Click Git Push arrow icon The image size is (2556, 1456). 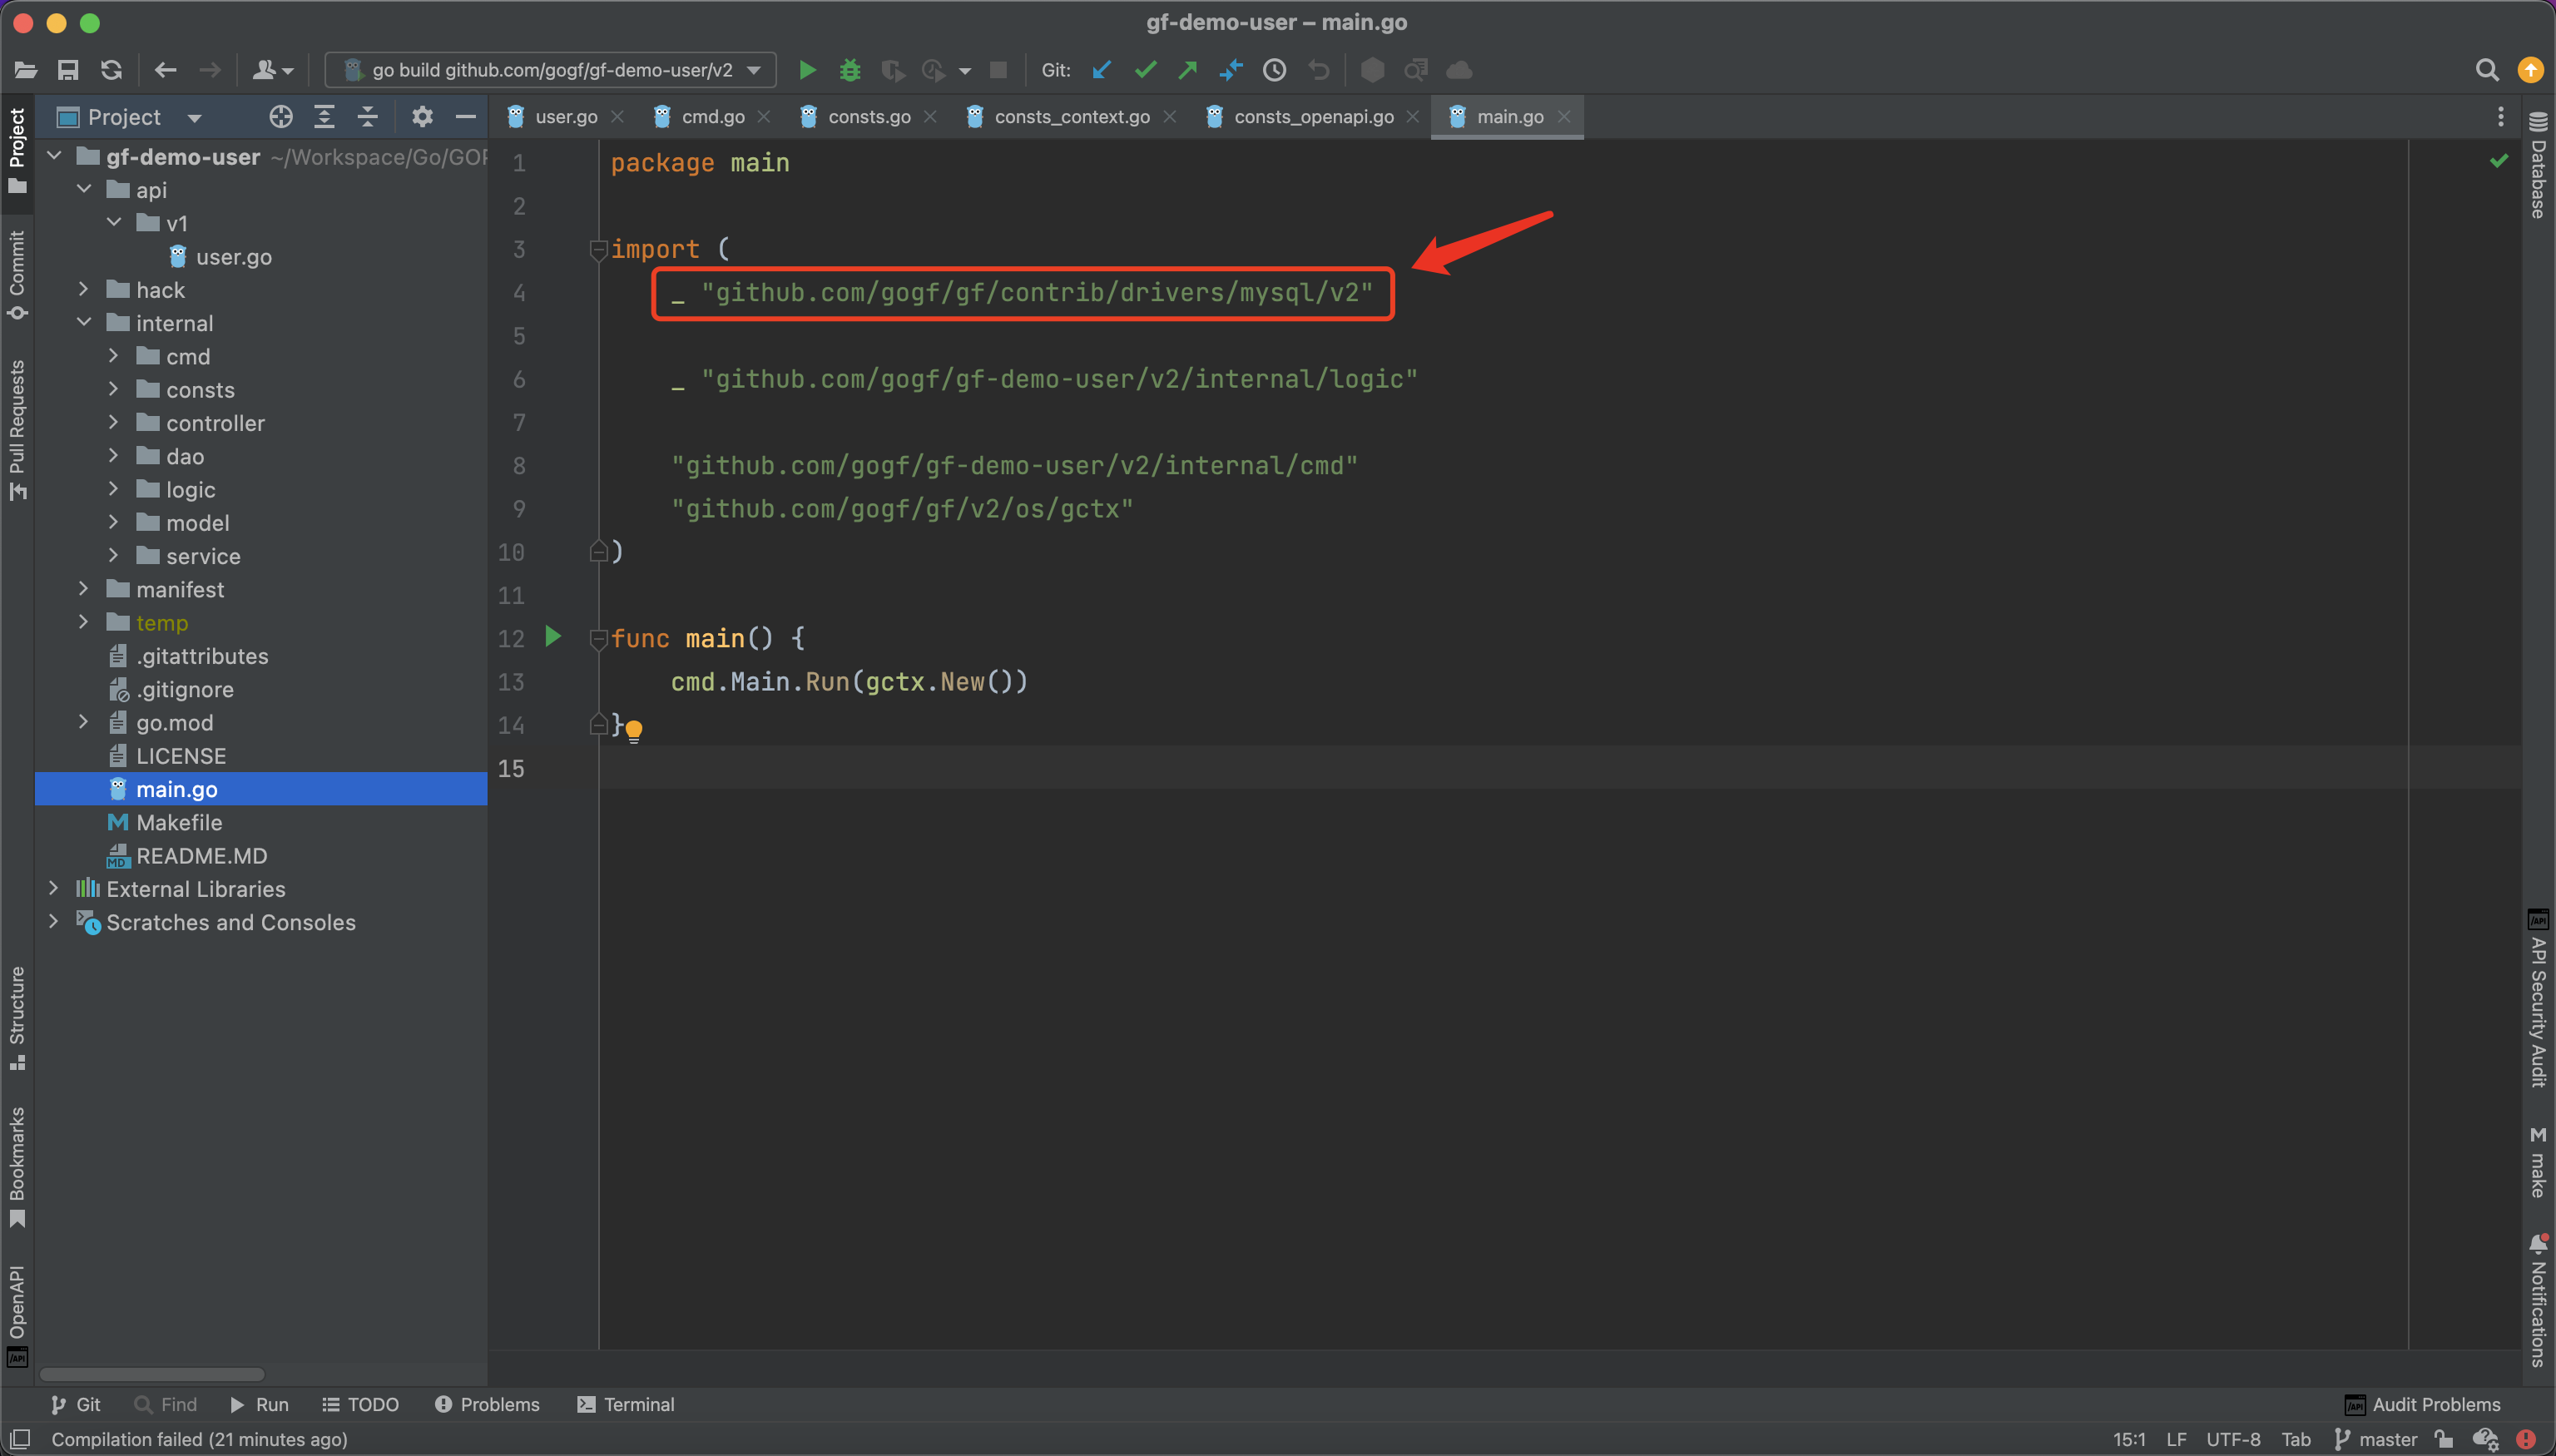point(1188,70)
